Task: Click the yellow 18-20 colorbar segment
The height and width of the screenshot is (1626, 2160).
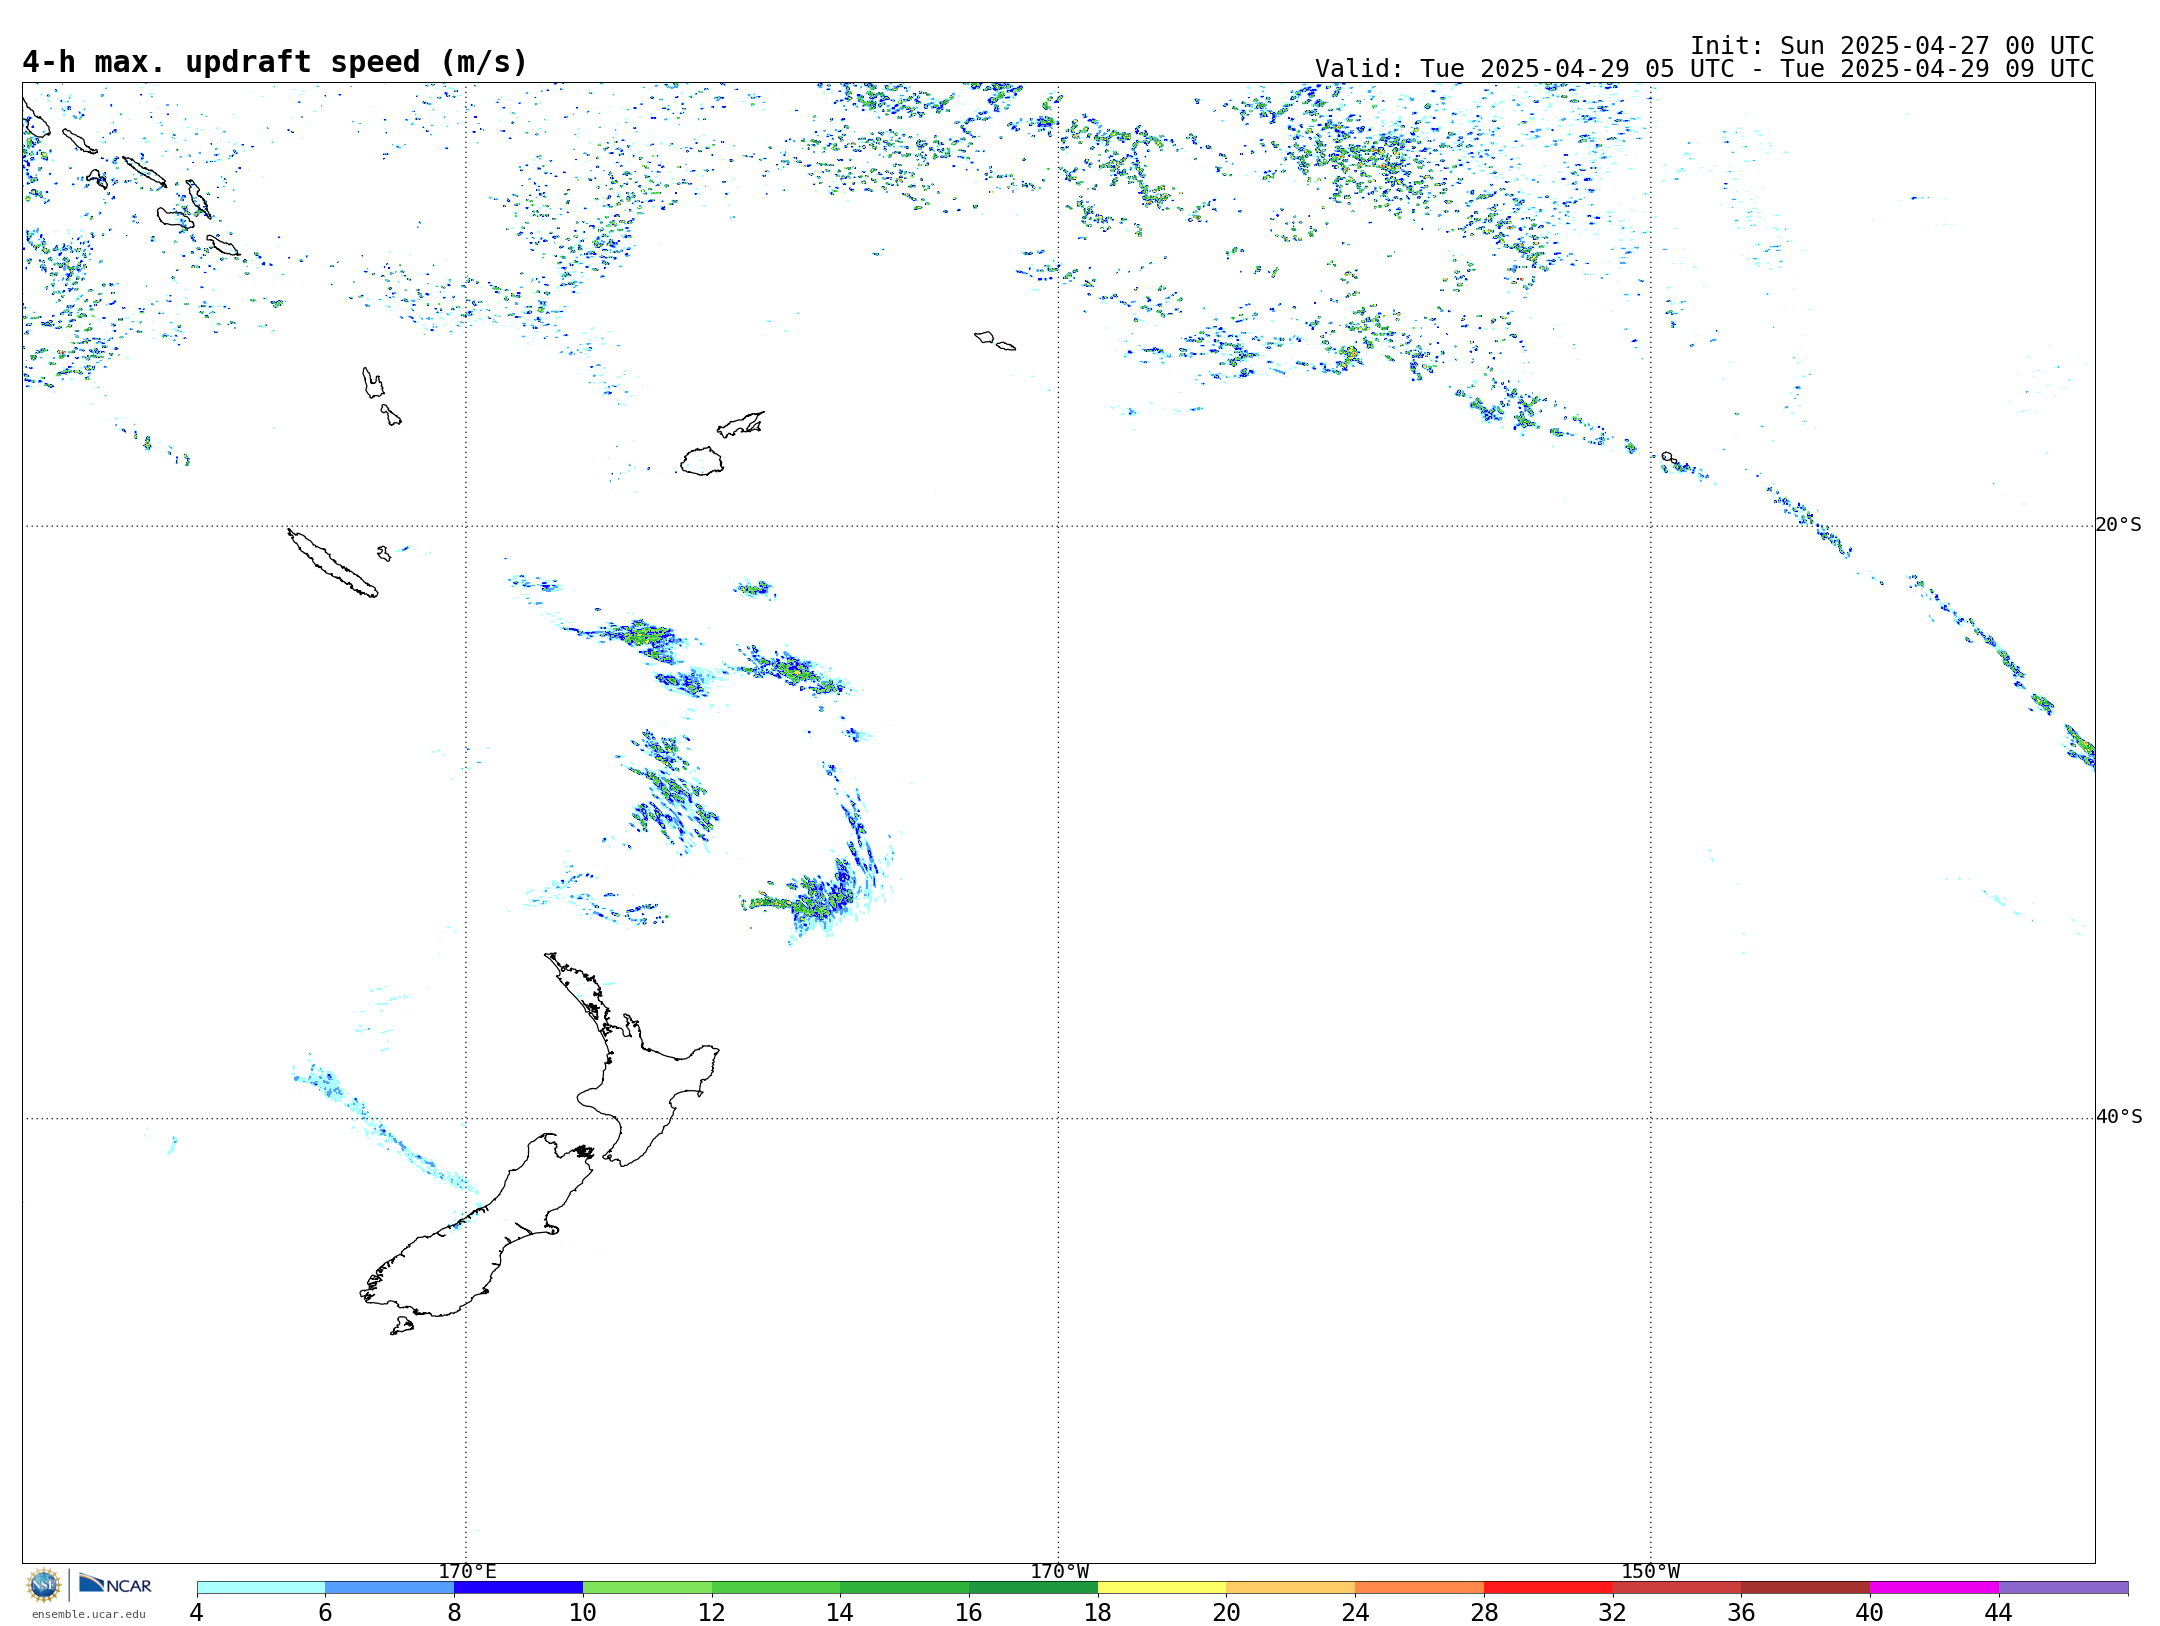Action: coord(1162,1588)
